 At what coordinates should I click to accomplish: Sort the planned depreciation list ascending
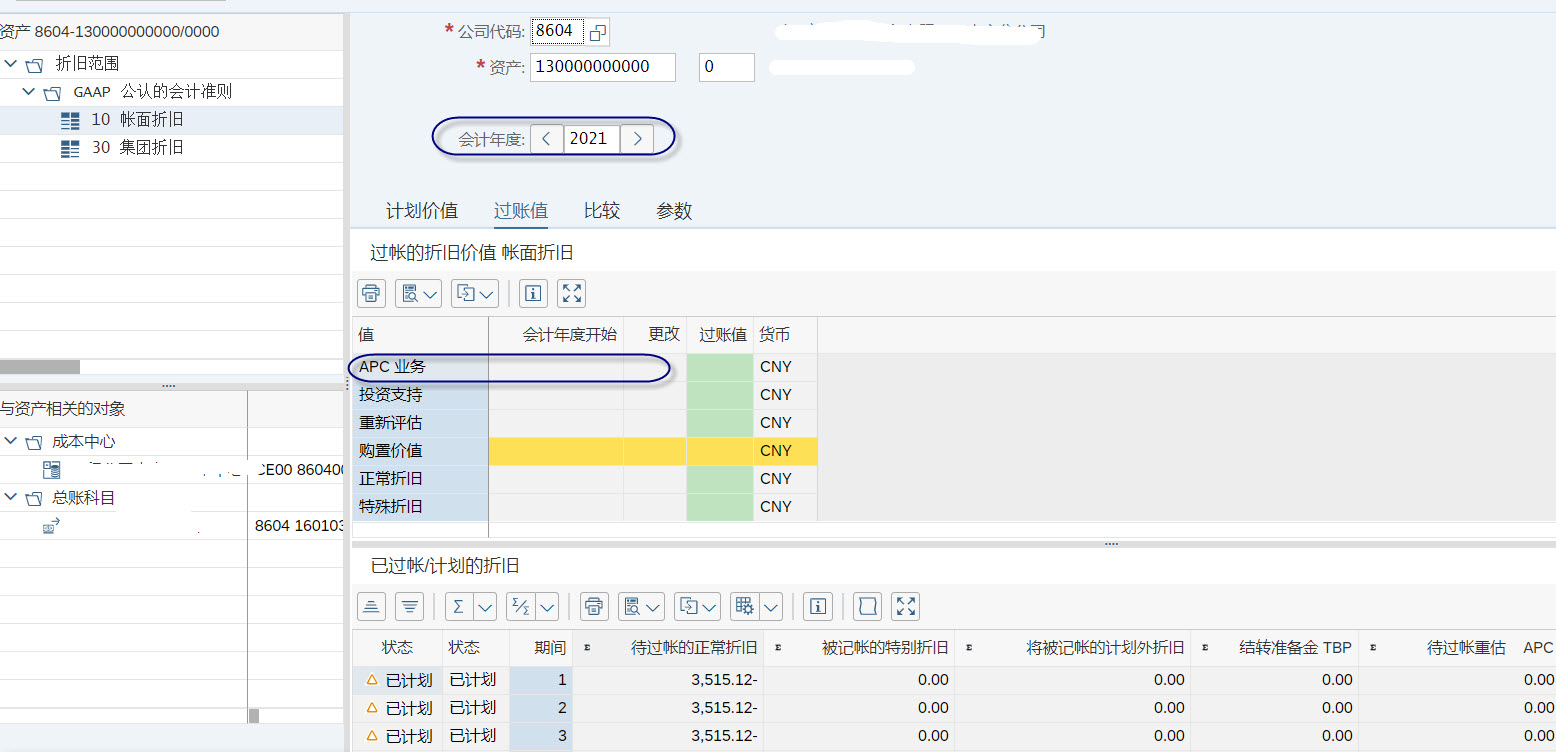click(x=371, y=606)
